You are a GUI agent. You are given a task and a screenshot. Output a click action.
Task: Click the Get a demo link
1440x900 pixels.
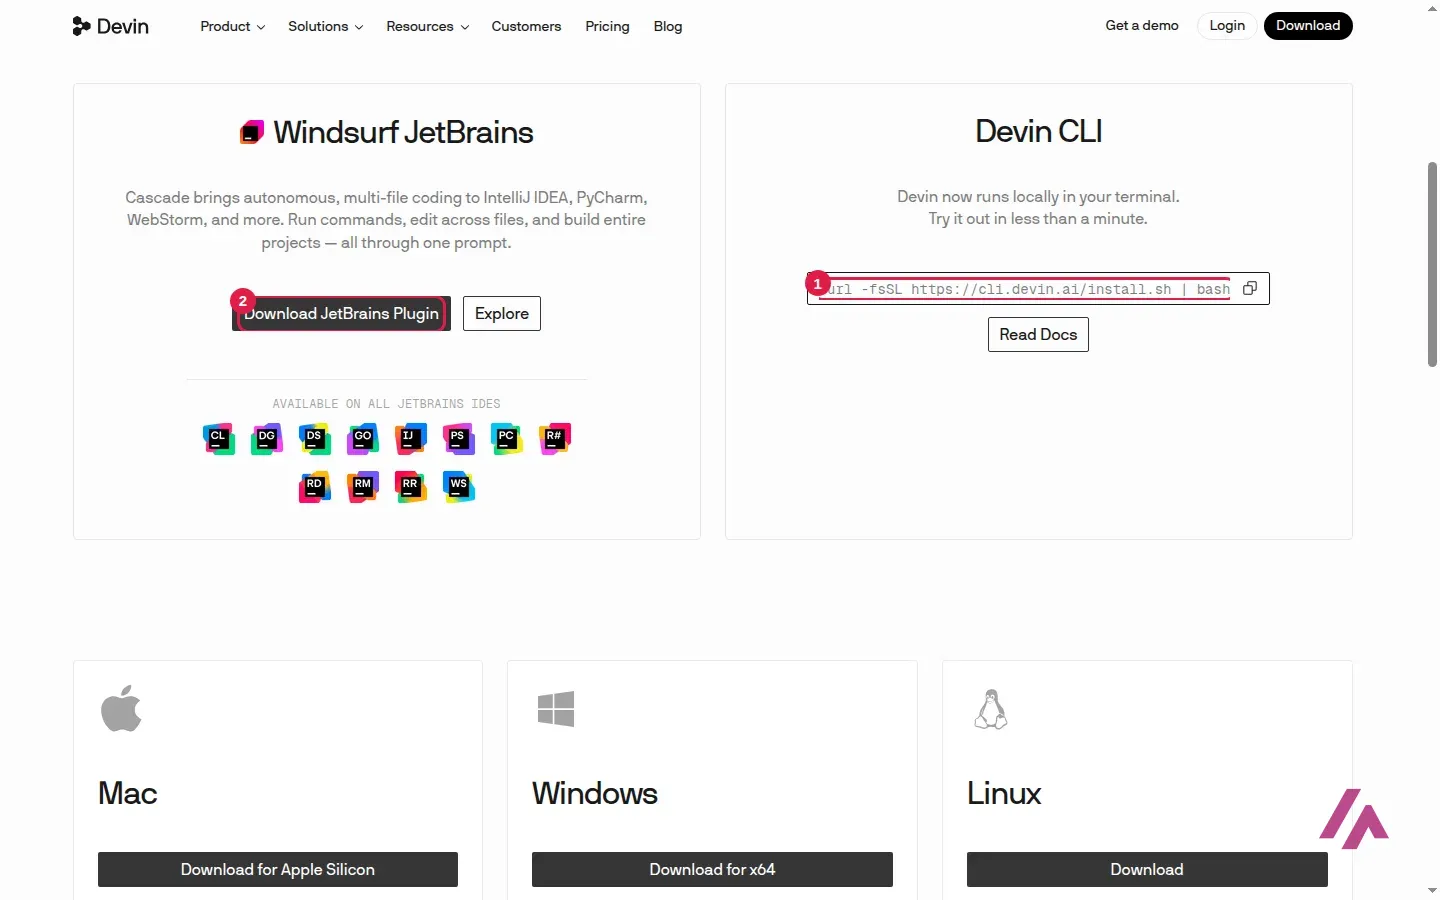tap(1142, 26)
